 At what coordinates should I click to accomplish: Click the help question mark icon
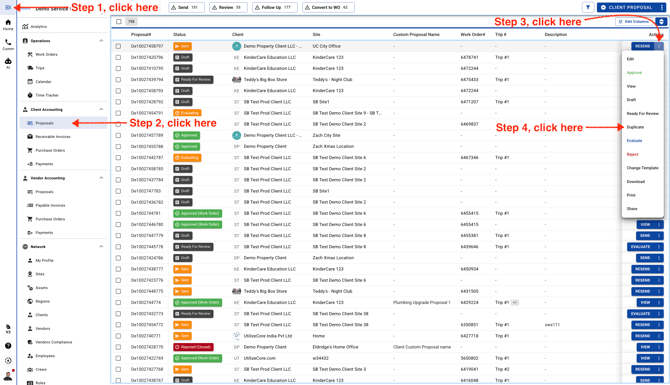[8, 346]
